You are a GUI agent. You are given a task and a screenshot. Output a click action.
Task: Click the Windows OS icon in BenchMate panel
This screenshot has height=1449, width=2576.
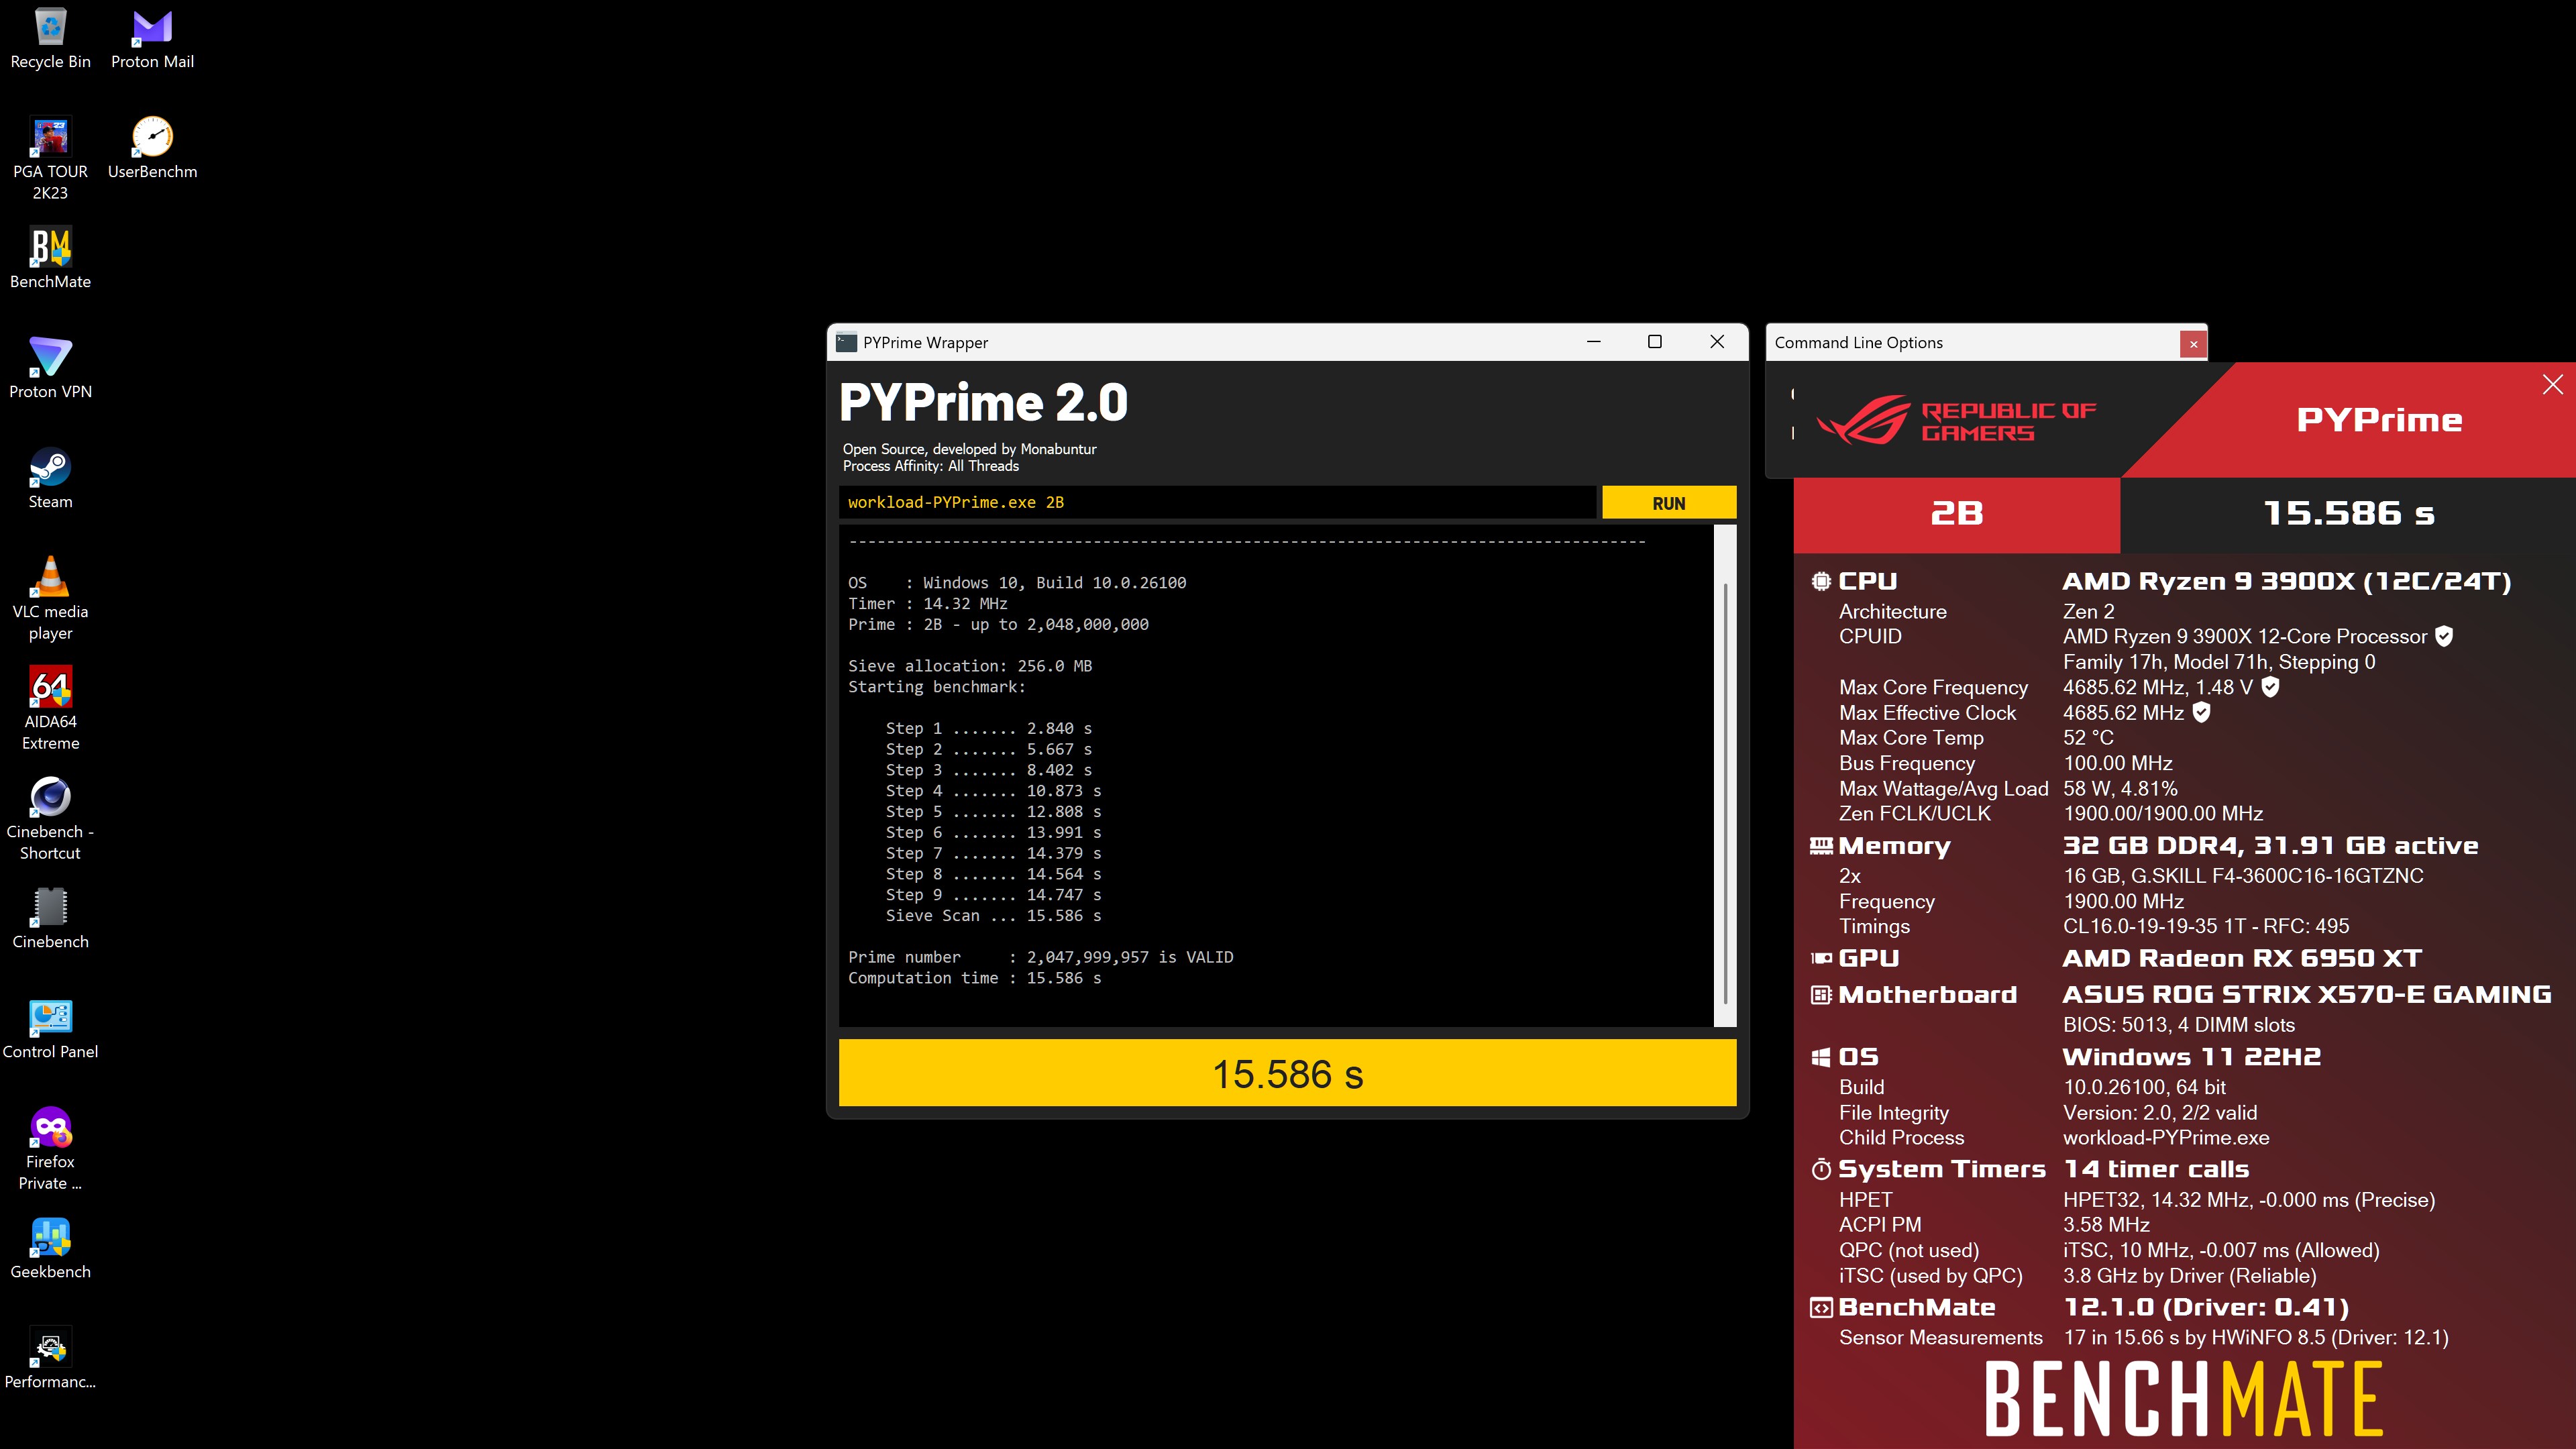pos(1821,1057)
